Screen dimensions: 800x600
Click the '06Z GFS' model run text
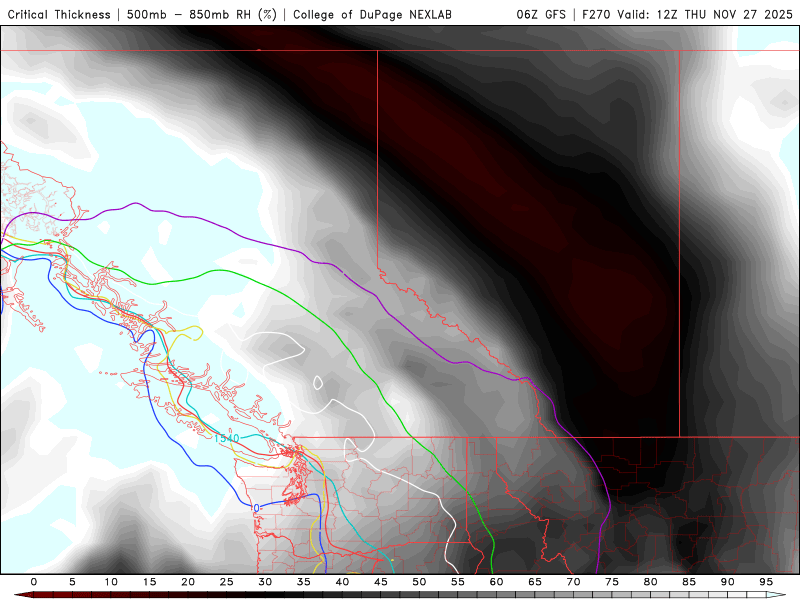coord(541,15)
